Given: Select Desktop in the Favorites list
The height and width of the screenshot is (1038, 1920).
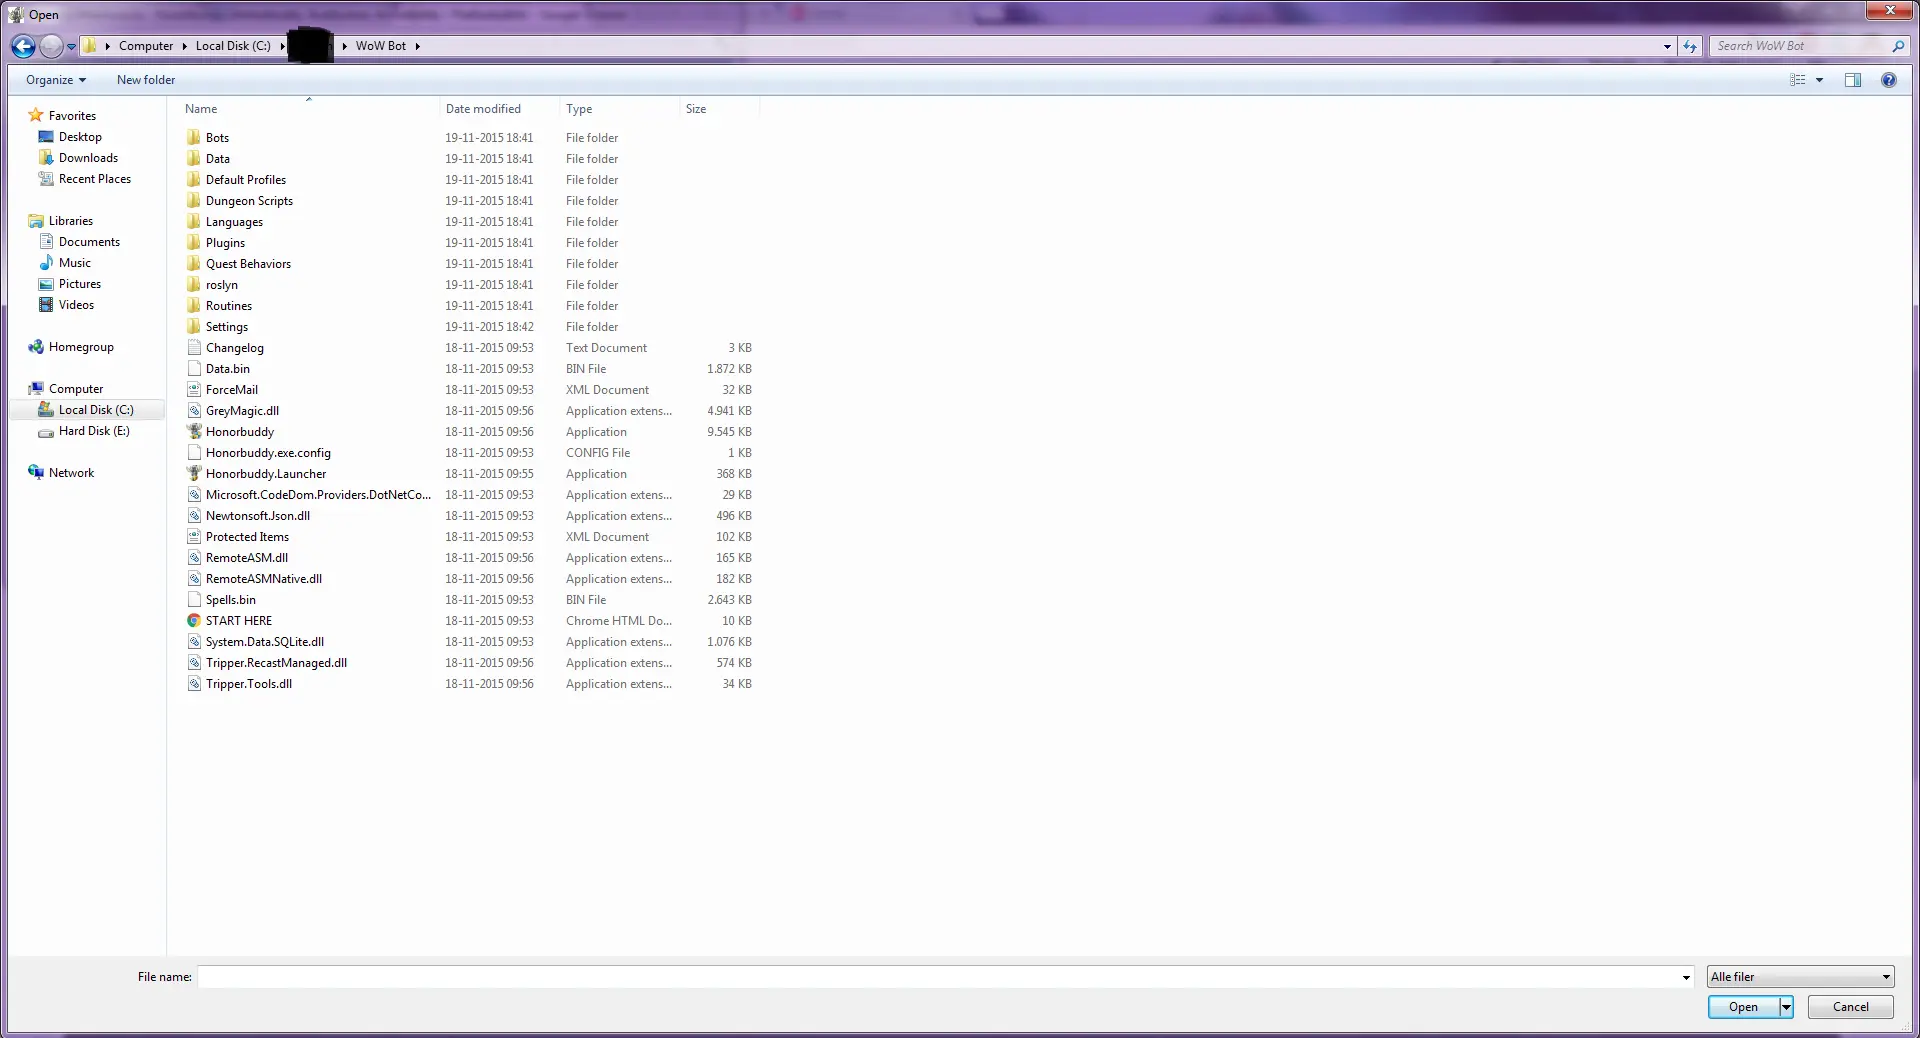Looking at the screenshot, I should click(80, 137).
